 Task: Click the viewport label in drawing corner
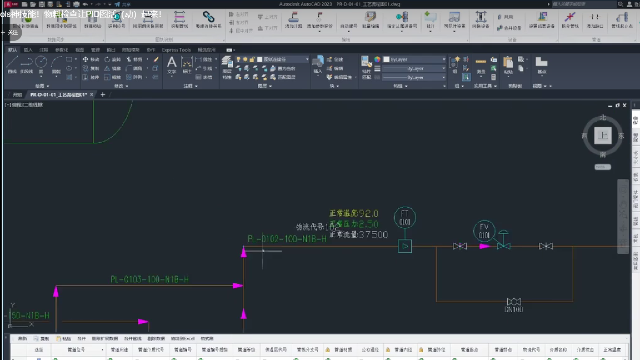click(24, 105)
